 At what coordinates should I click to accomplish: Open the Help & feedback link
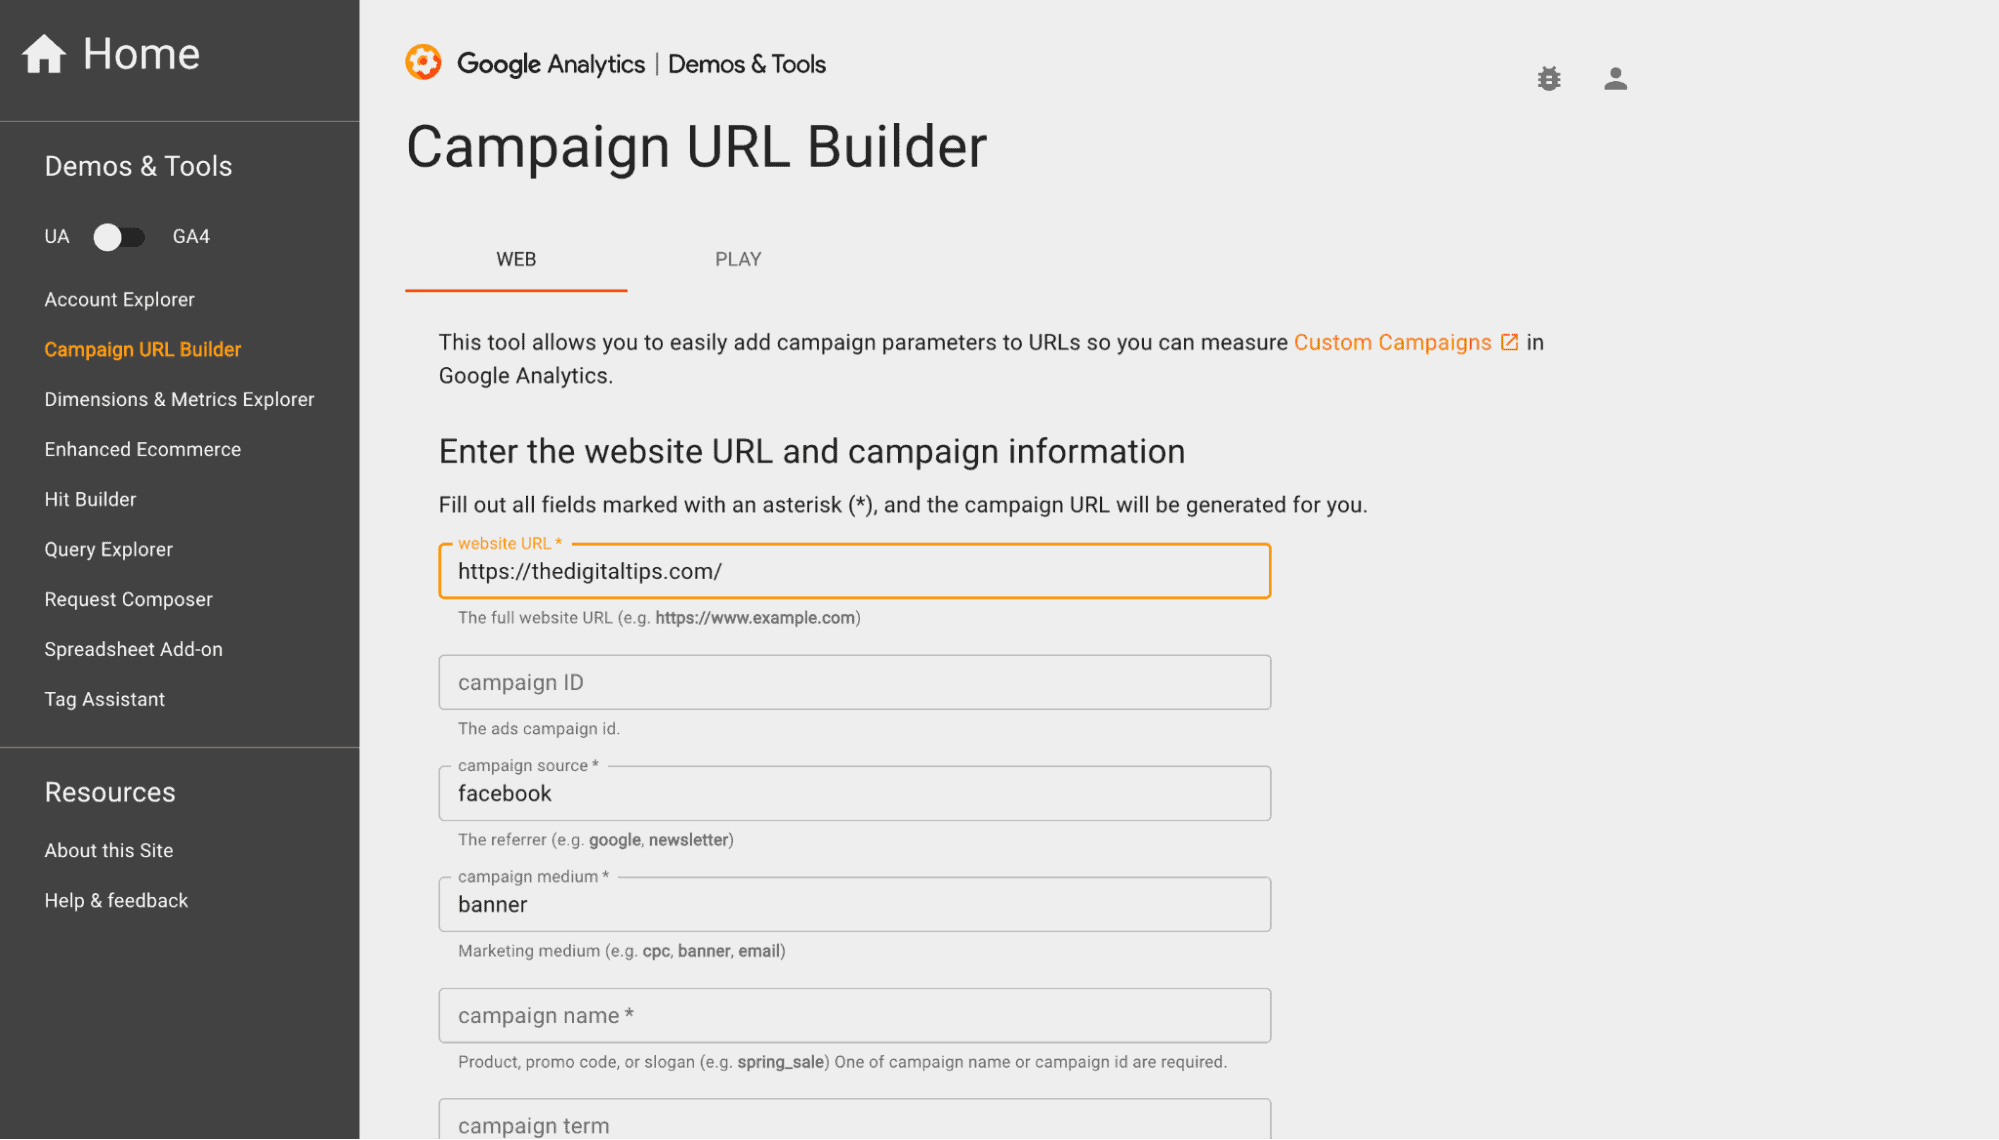click(x=116, y=901)
